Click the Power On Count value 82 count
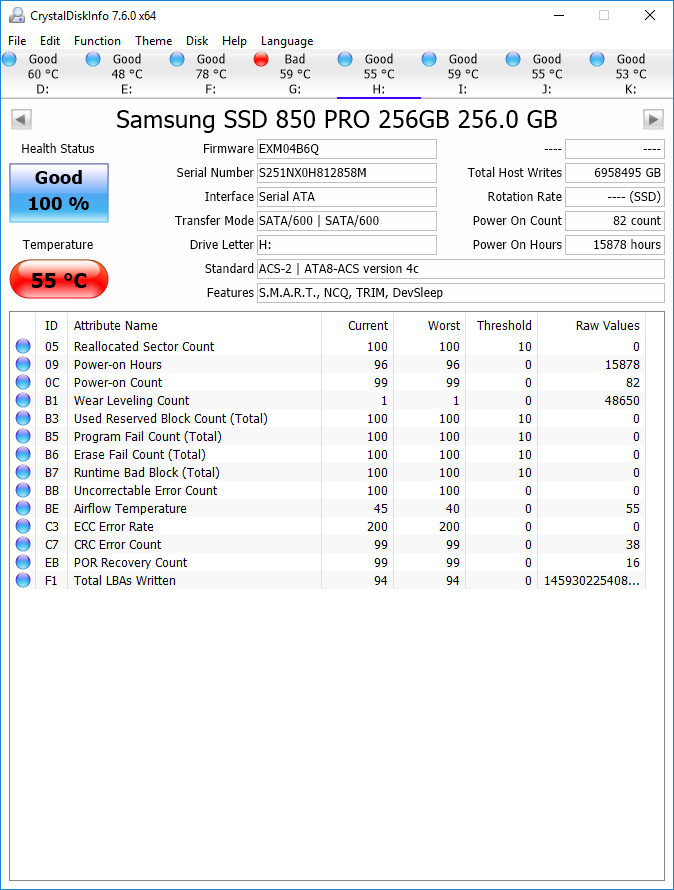 615,221
